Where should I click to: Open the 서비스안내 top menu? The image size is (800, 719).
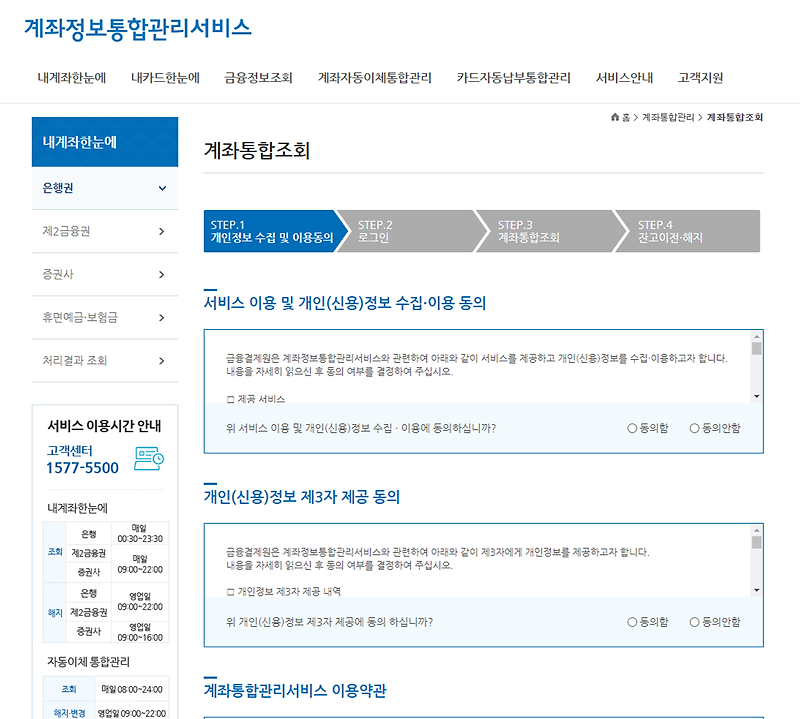(x=624, y=78)
